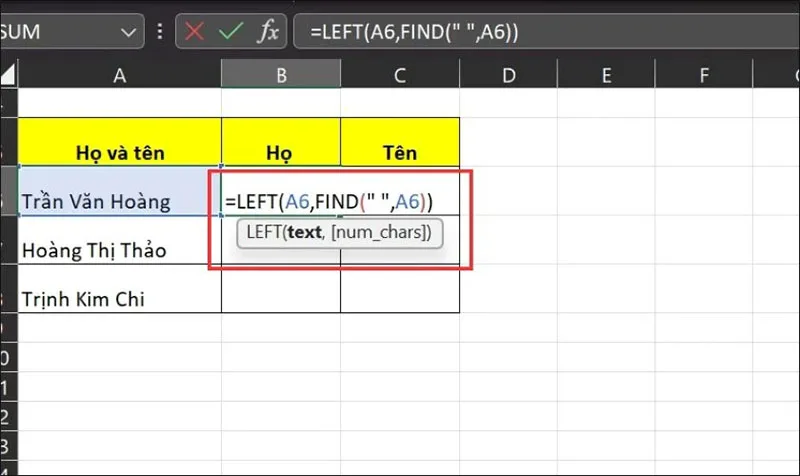Click the 'Họ' header cell
Viewport: 800px width, 476px height.
click(281, 142)
